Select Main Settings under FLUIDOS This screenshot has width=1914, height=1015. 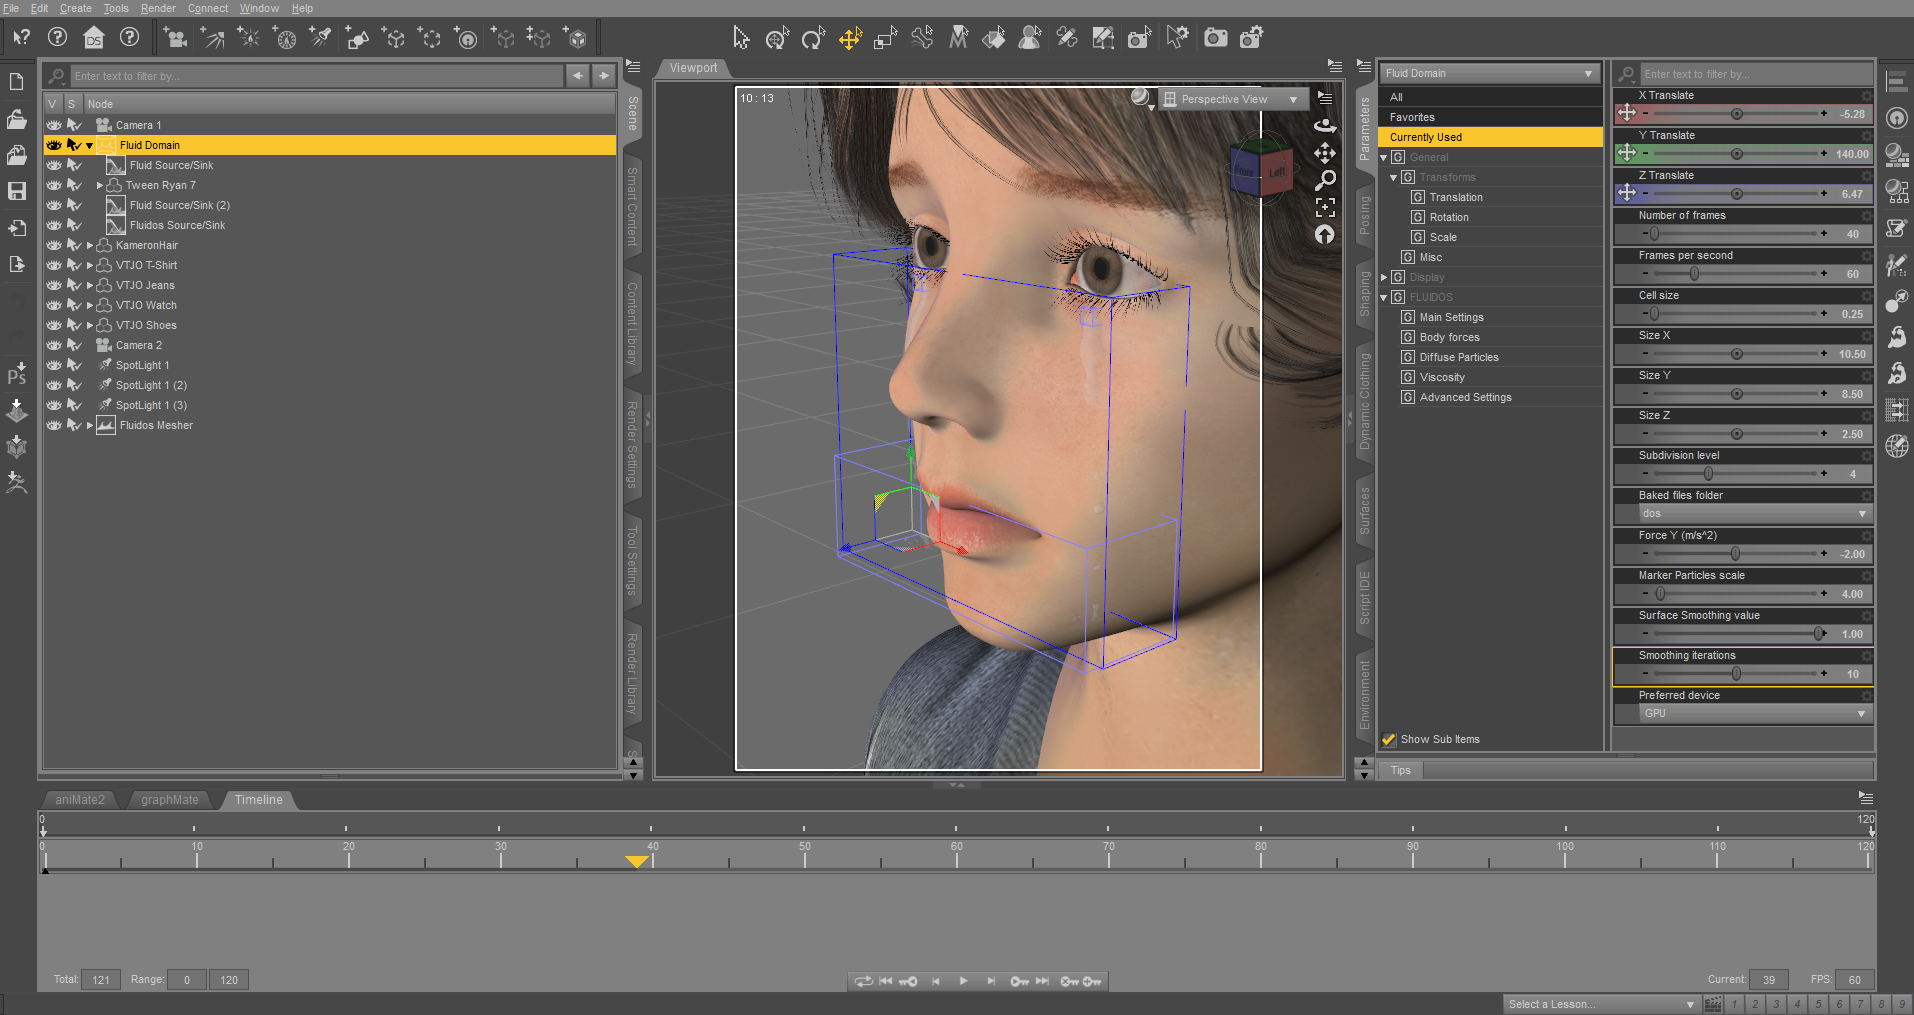pyautogui.click(x=1451, y=317)
